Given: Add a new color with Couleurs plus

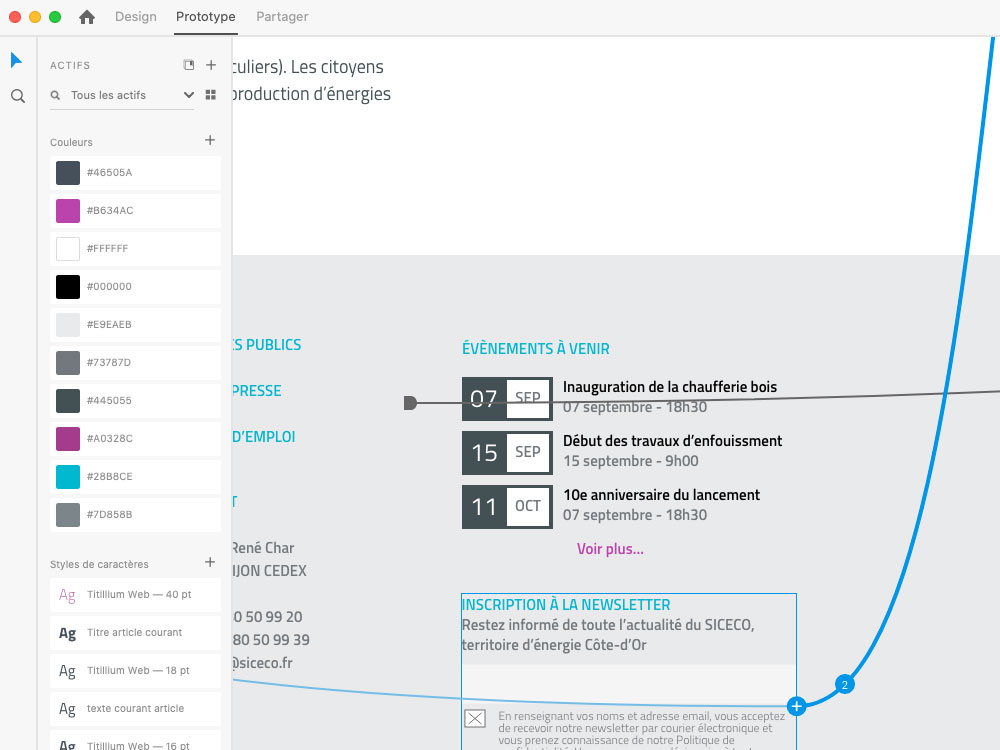Looking at the screenshot, I should [210, 141].
